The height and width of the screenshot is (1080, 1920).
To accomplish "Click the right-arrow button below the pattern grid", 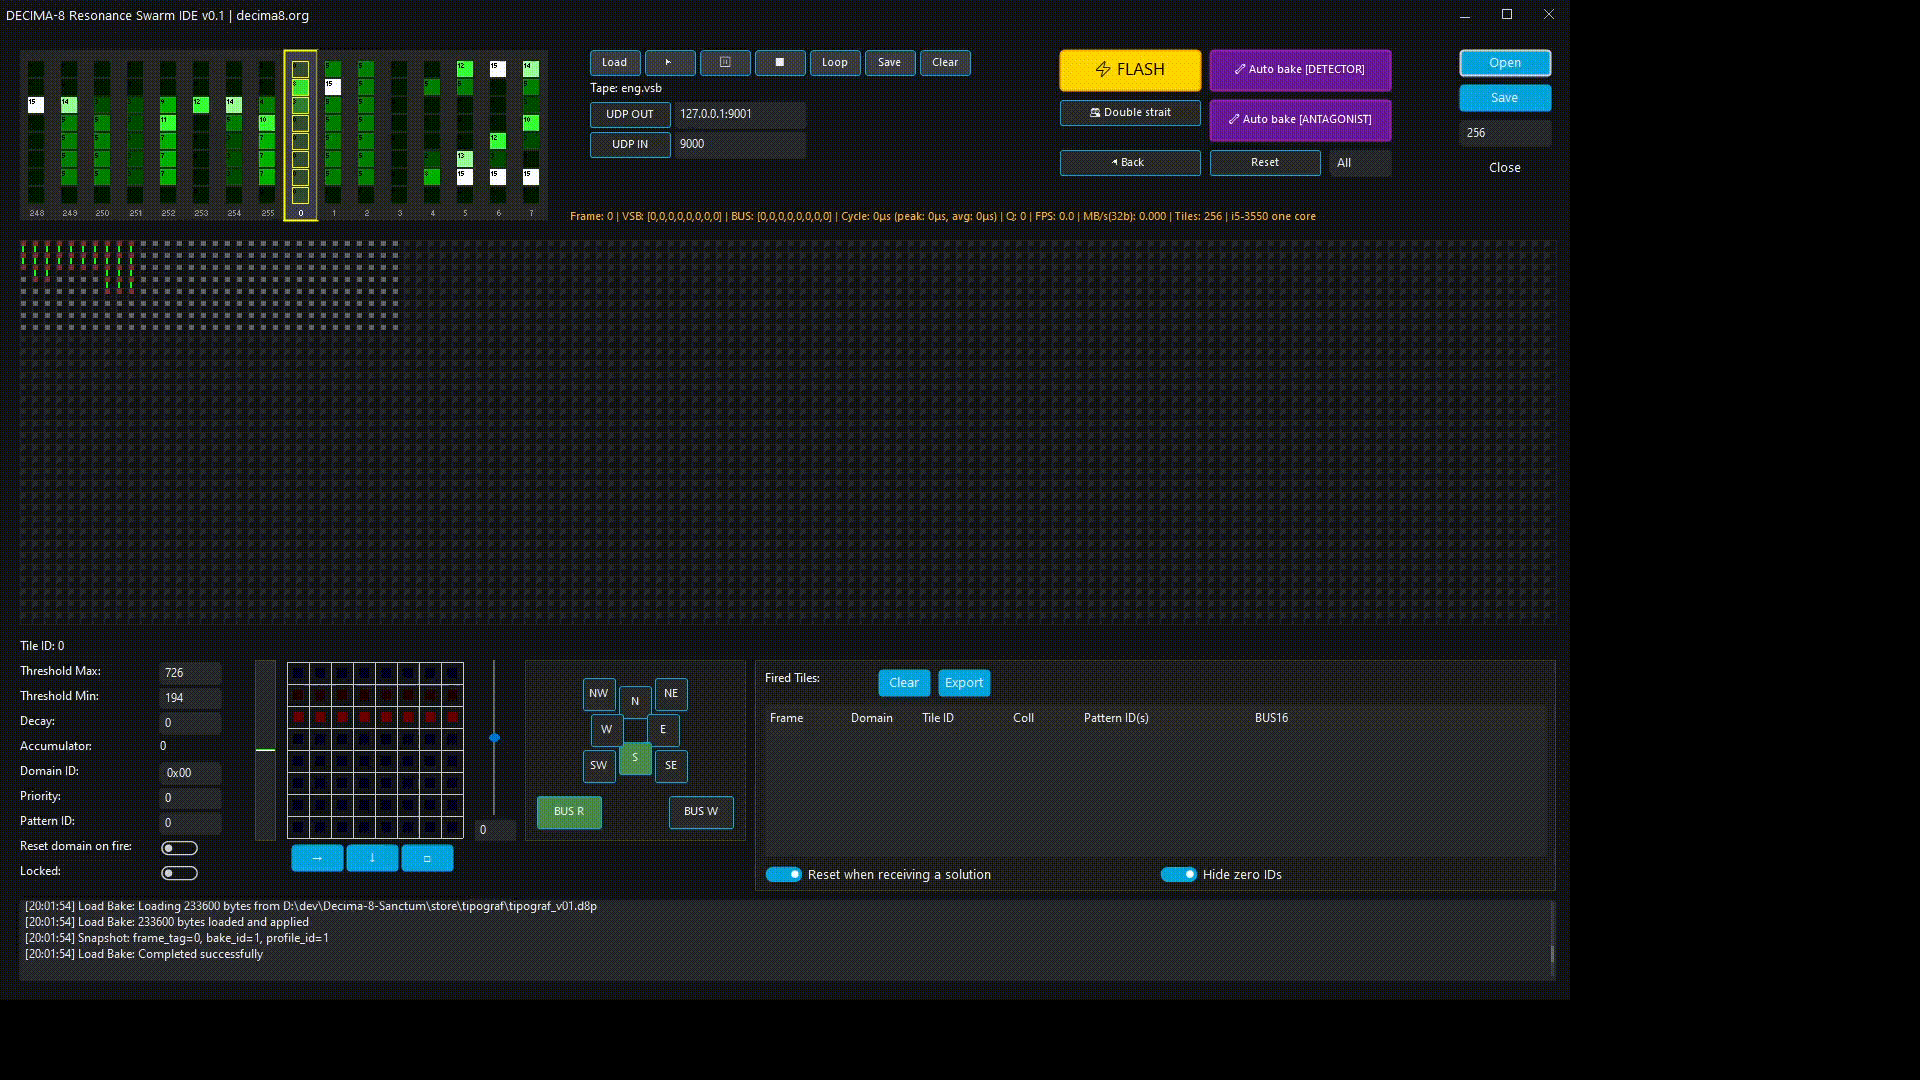I will (317, 858).
